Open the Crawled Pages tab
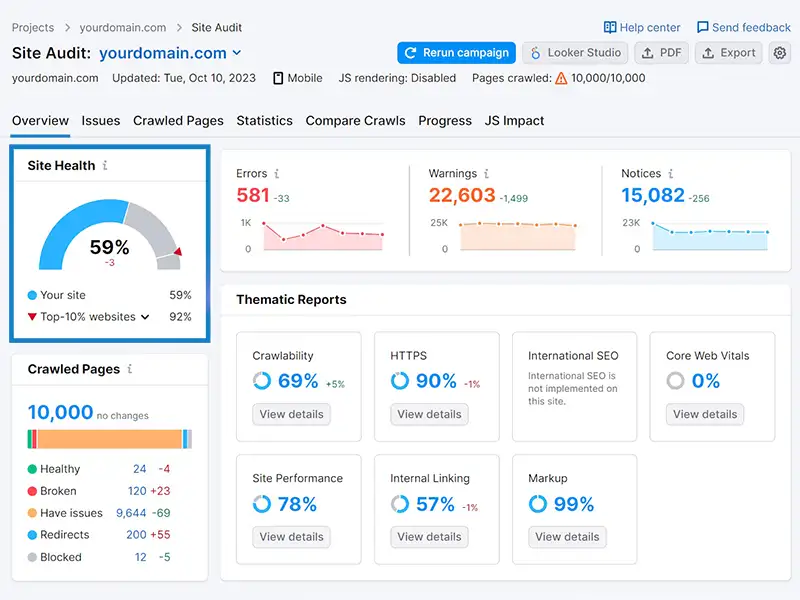The height and width of the screenshot is (600, 800). pos(178,121)
